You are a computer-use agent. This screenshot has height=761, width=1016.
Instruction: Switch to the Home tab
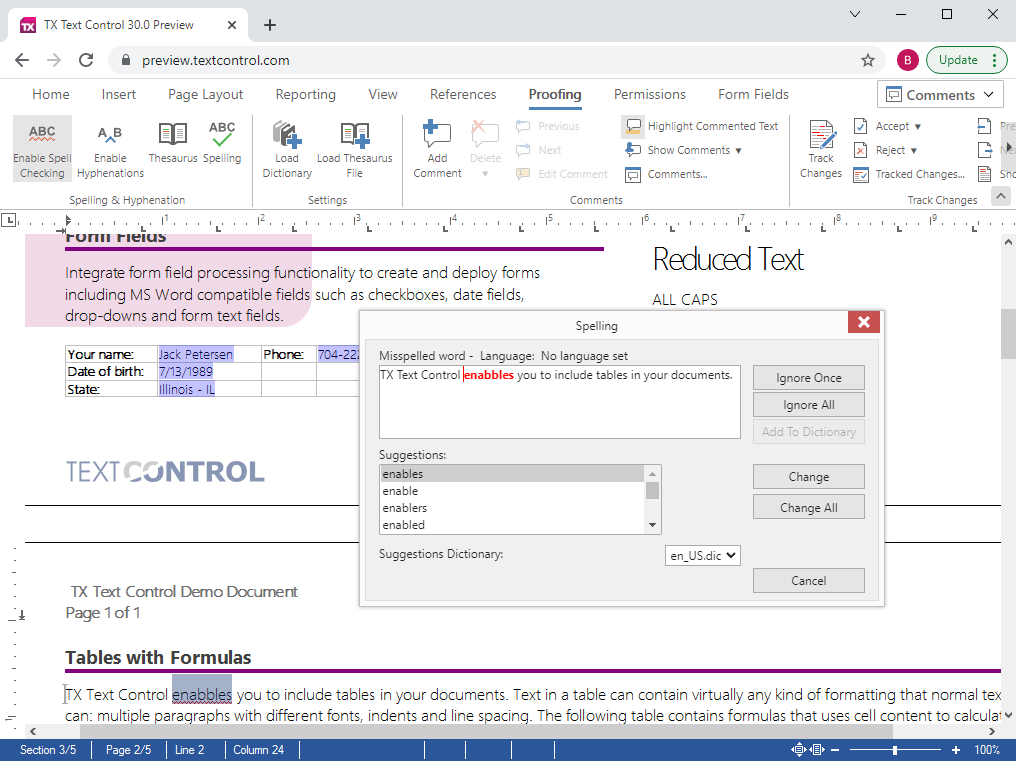(x=51, y=95)
